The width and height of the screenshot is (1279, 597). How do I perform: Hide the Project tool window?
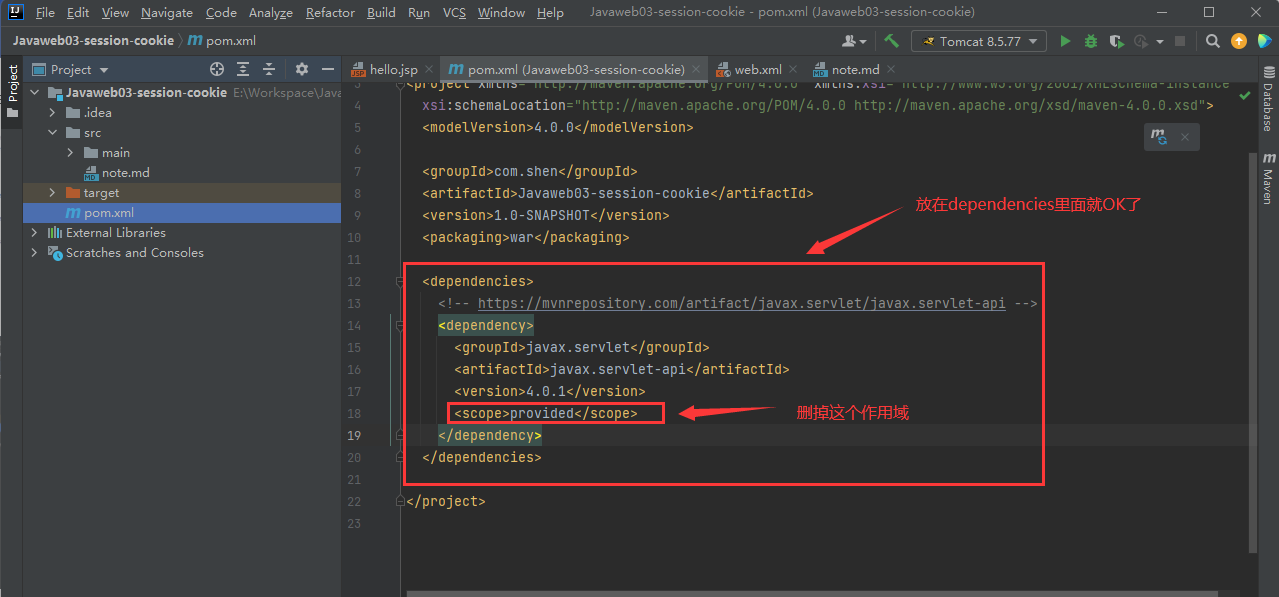click(x=327, y=69)
